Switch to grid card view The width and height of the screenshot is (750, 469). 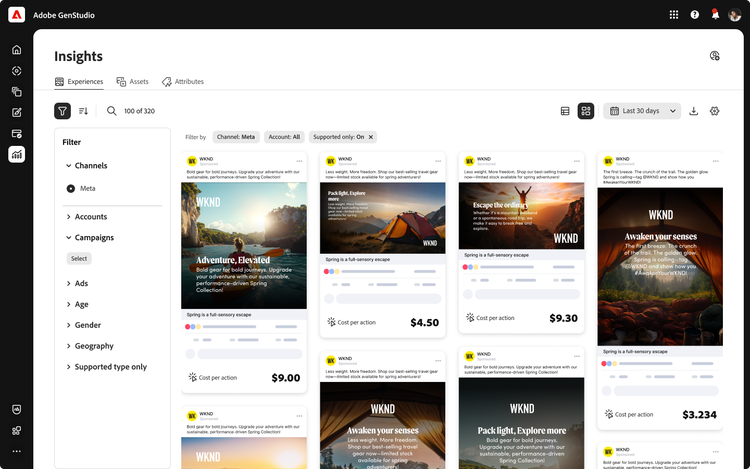[x=586, y=111]
